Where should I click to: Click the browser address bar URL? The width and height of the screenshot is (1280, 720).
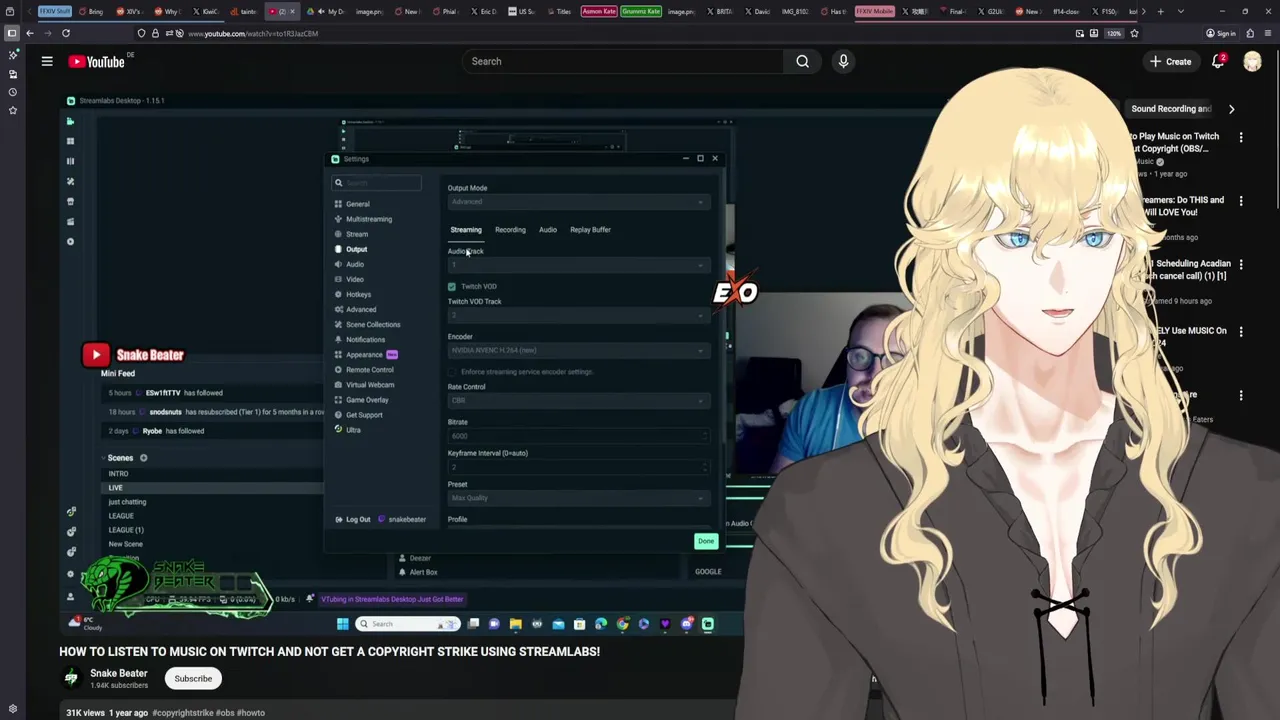(253, 33)
